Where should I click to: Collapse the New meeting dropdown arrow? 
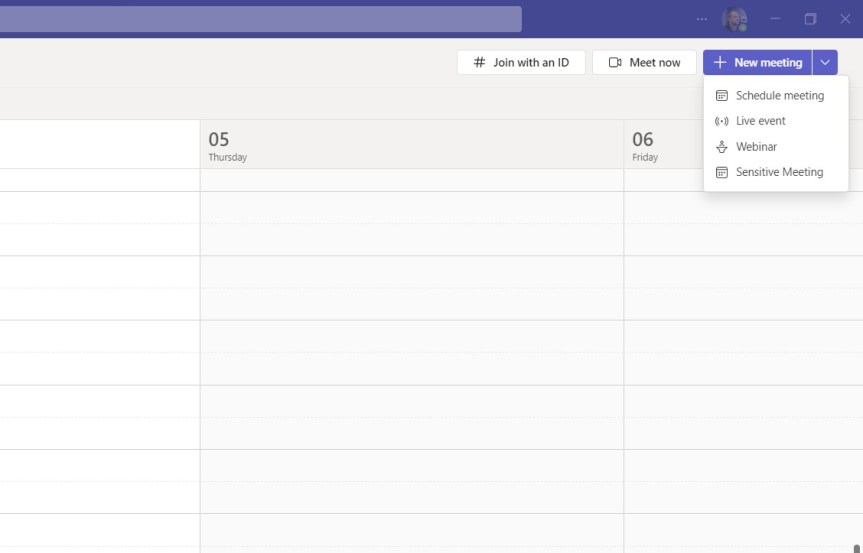(x=825, y=62)
